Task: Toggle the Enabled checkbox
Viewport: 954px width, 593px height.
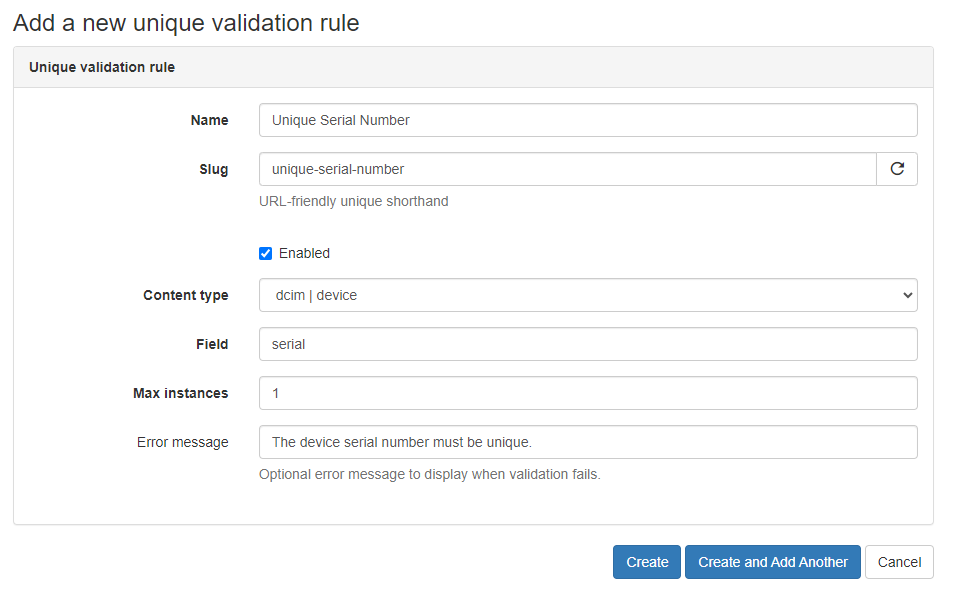Action: 266,253
